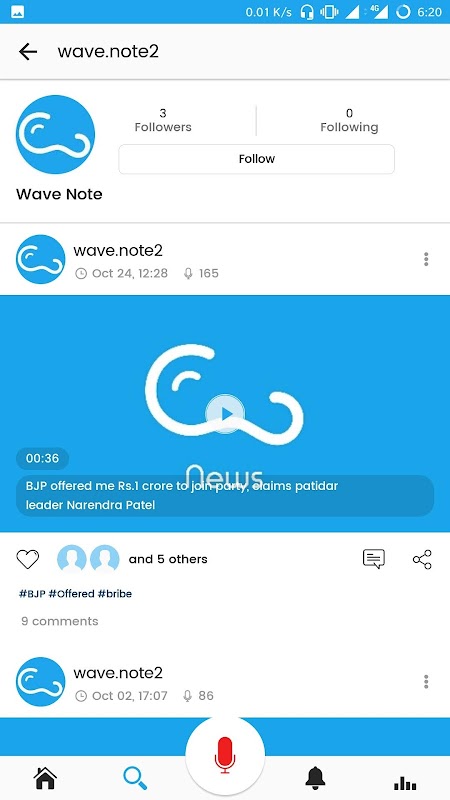450x800 pixels.
Task: Open the bar chart trending tab
Action: 405,783
